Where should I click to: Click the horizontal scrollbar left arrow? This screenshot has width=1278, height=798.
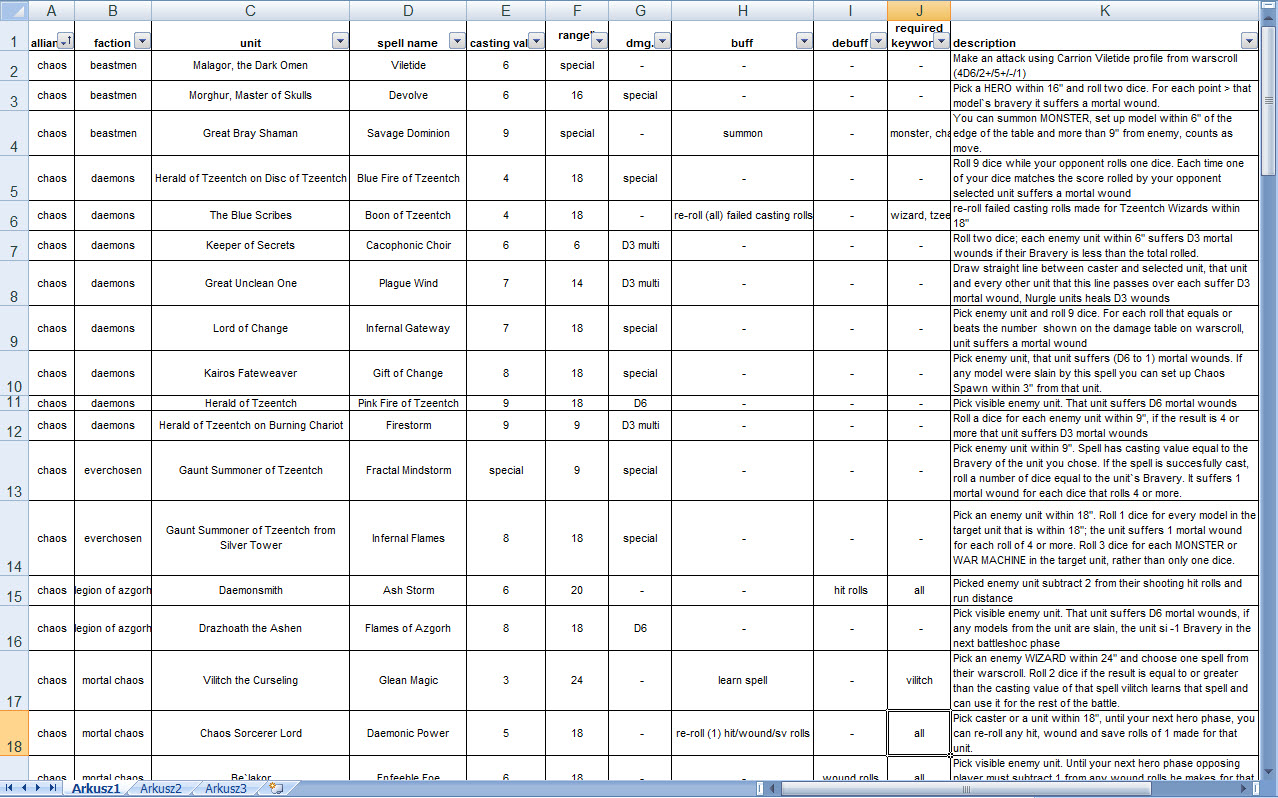774,789
